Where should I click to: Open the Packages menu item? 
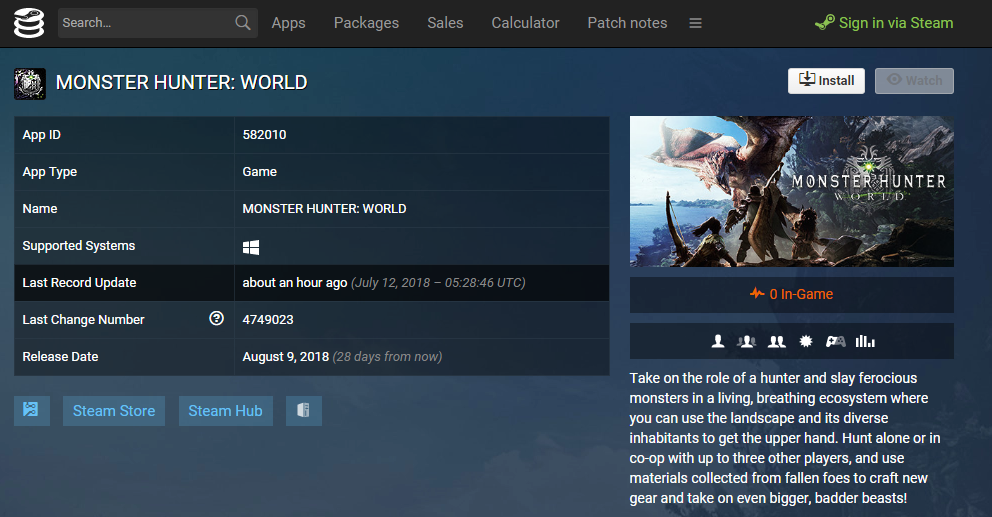click(366, 23)
